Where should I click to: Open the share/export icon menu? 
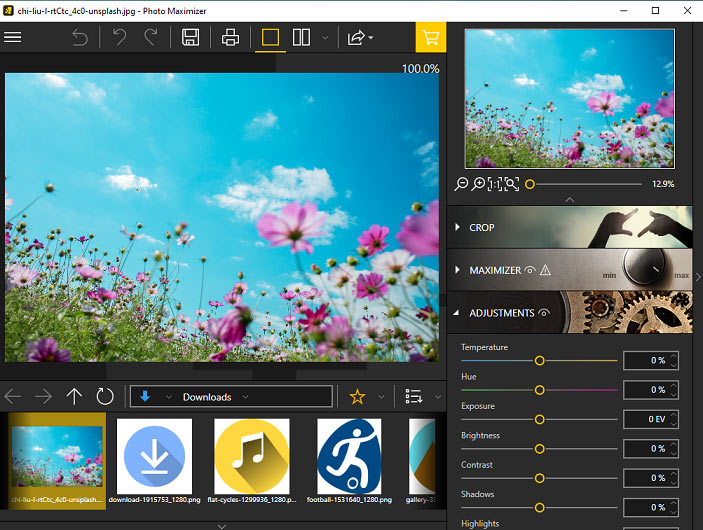click(360, 38)
